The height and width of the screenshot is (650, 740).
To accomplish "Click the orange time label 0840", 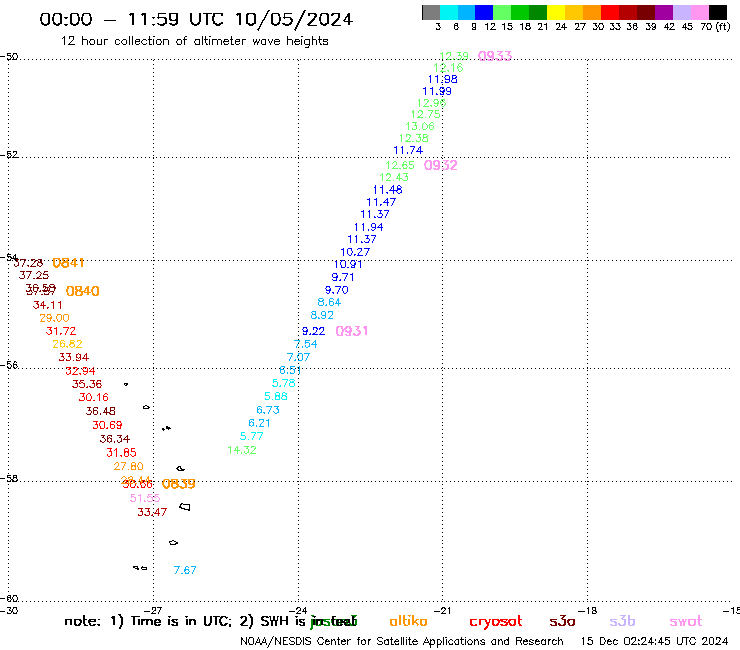I will point(83,291).
